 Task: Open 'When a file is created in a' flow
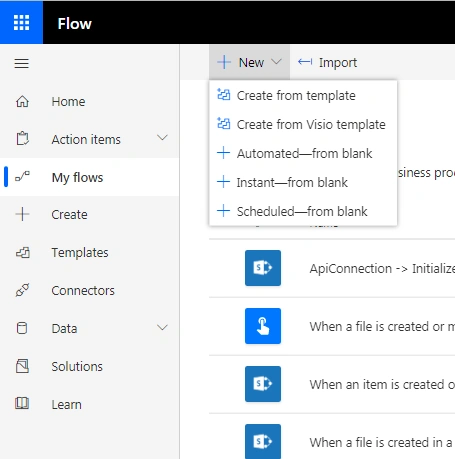(x=381, y=442)
